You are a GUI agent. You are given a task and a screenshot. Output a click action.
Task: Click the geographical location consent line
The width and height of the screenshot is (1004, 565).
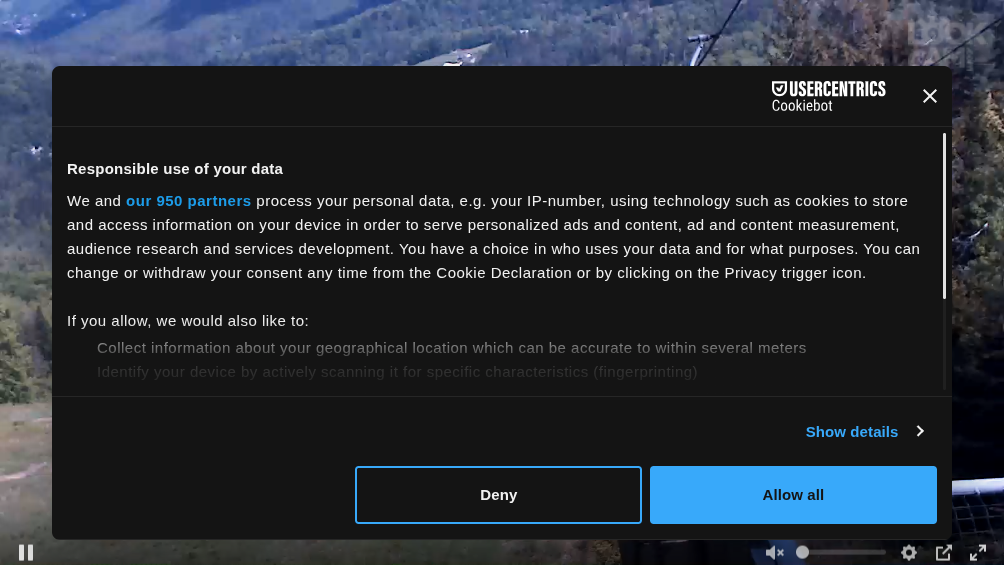451,348
